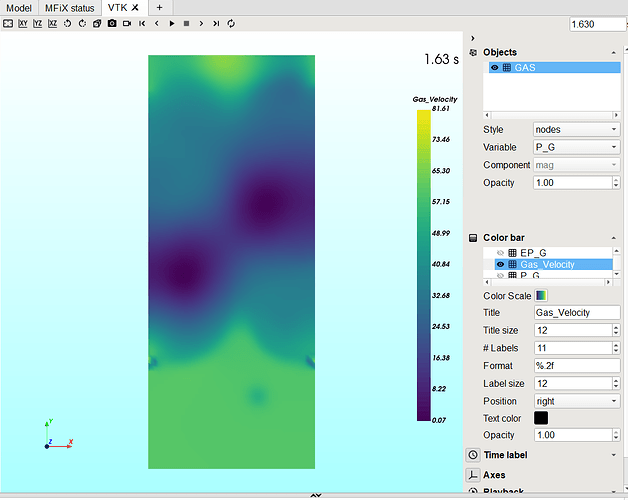Select the VTK tab
The image size is (628, 500).
coord(118,8)
